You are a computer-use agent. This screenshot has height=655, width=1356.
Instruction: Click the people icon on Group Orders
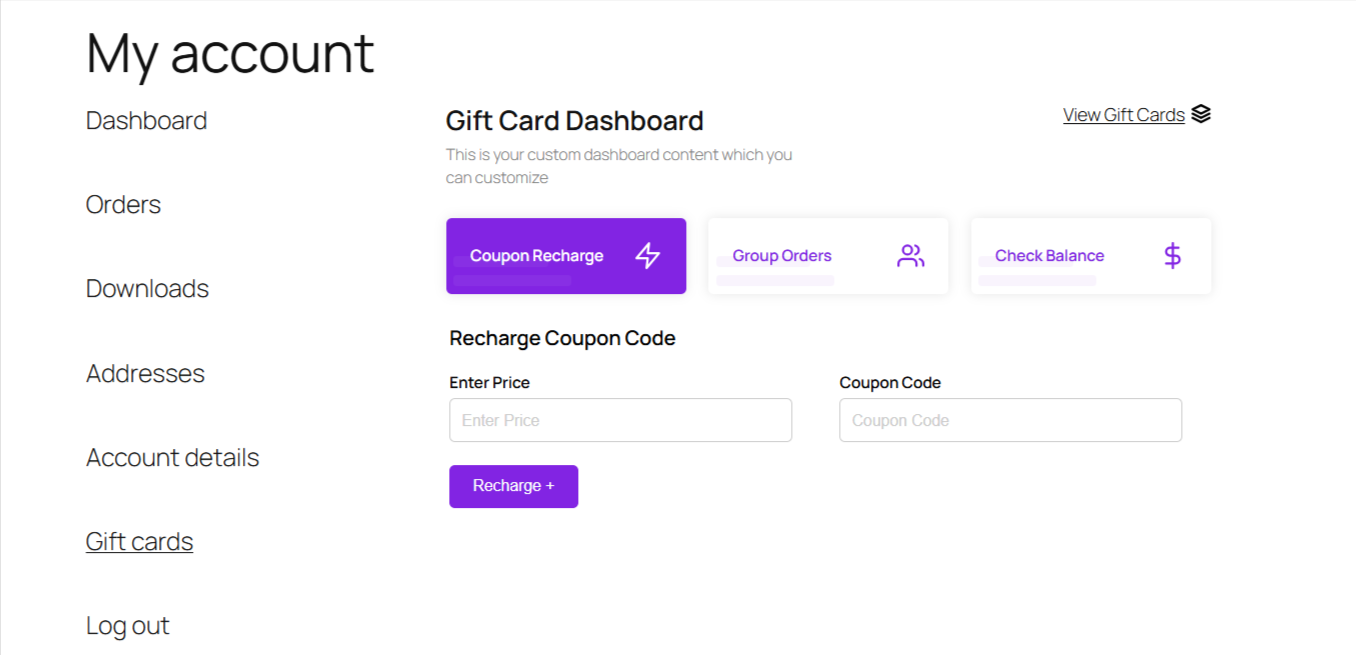coord(910,256)
